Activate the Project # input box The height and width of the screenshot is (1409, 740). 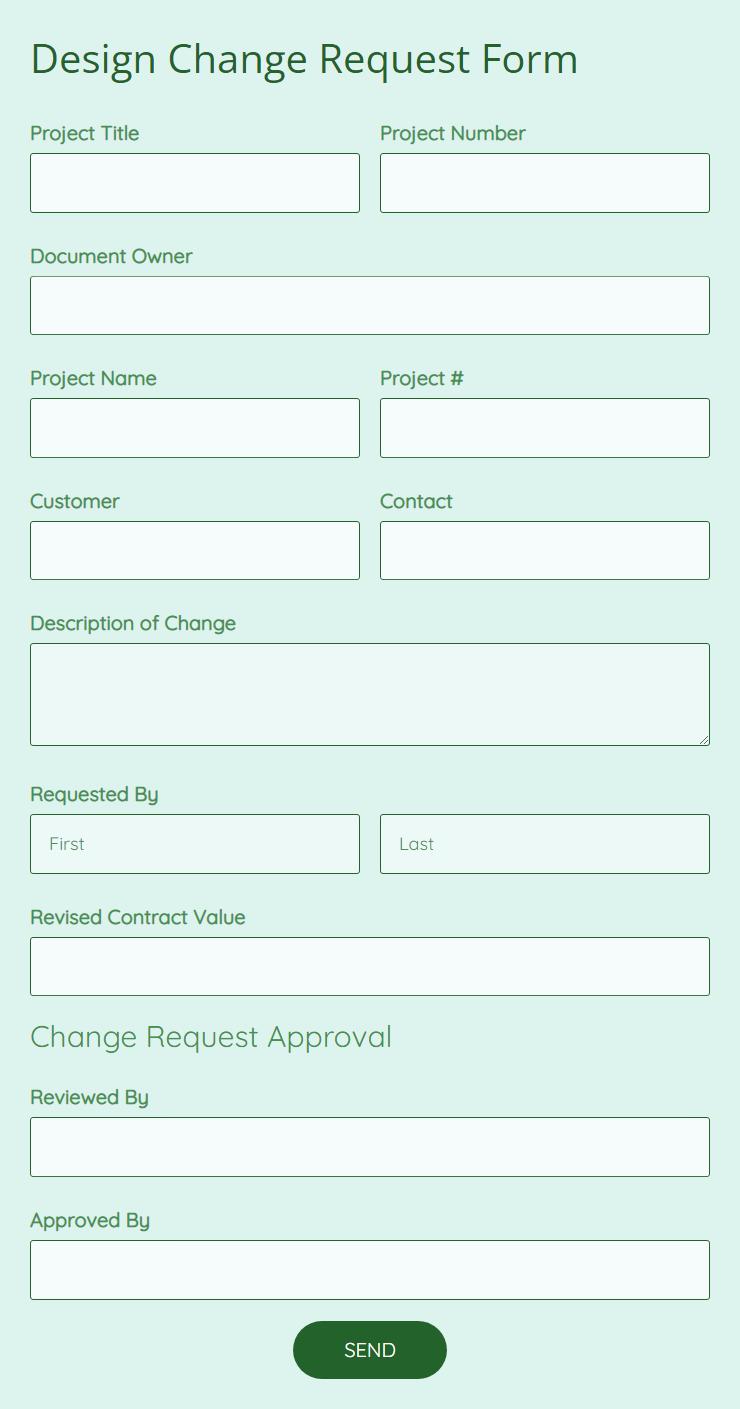[545, 428]
